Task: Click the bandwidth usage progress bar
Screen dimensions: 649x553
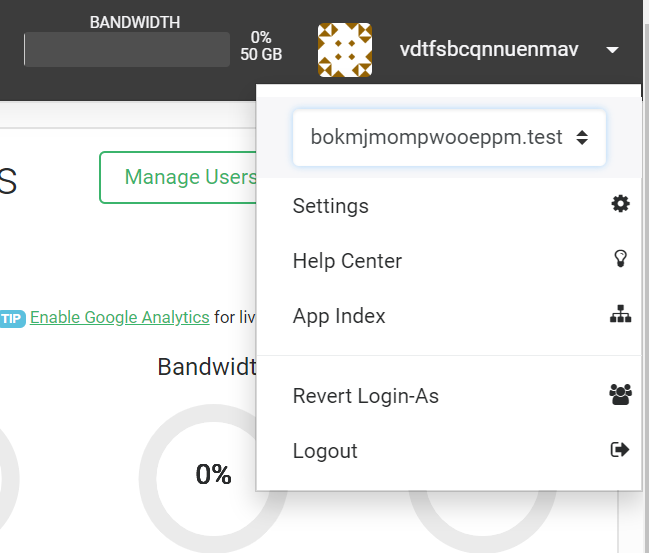Action: click(127, 50)
